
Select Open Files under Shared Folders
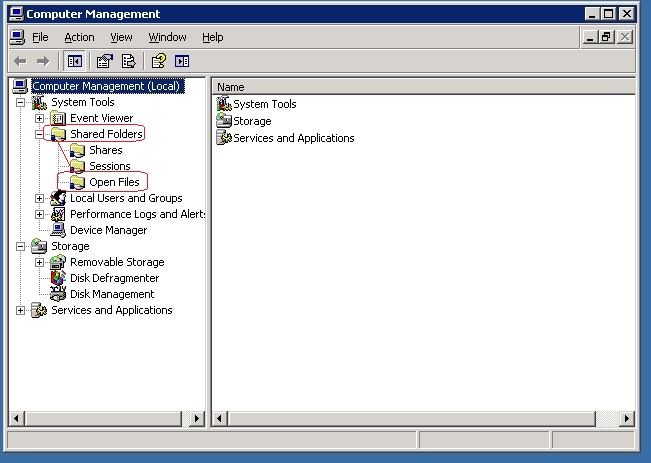(x=113, y=182)
